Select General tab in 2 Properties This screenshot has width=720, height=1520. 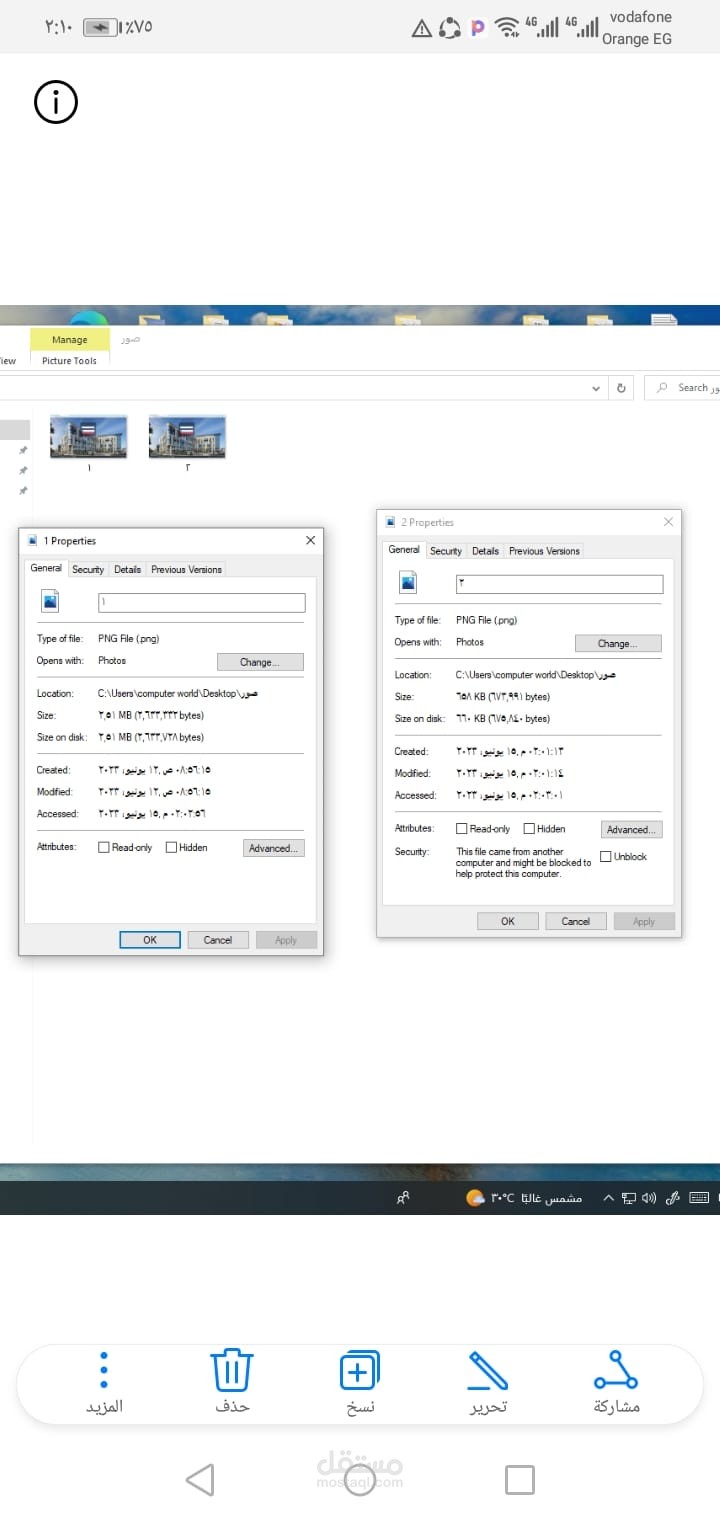(404, 549)
